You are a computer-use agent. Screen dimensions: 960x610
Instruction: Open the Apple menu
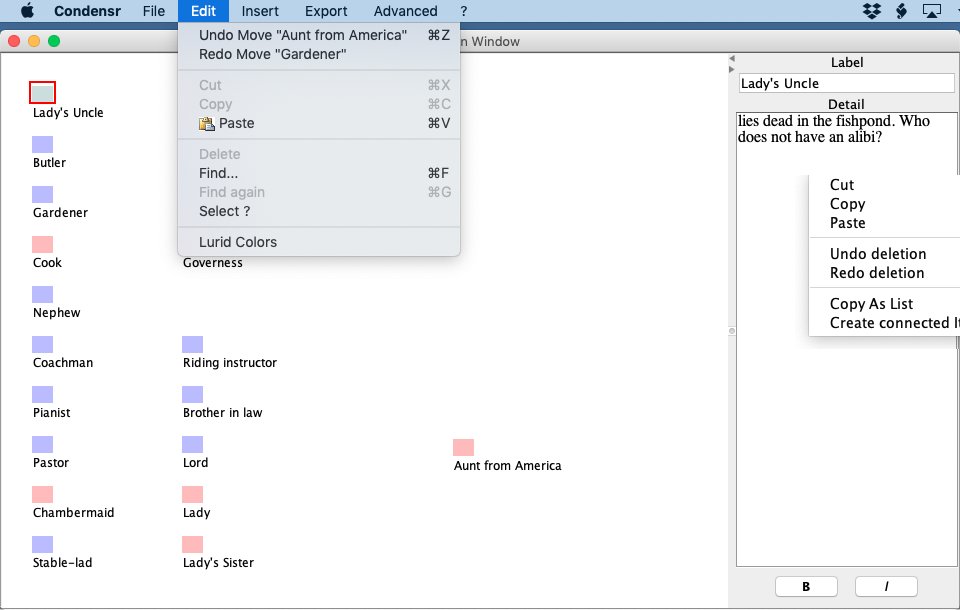(27, 10)
